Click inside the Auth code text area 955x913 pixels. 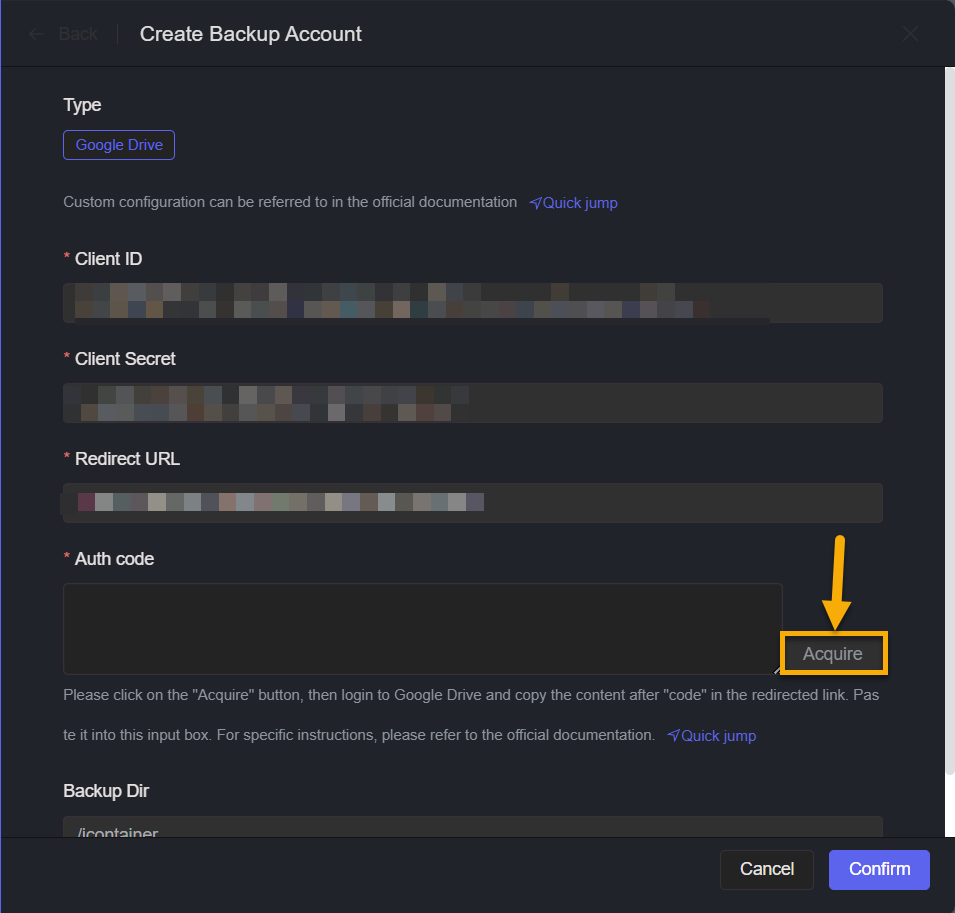(x=423, y=629)
